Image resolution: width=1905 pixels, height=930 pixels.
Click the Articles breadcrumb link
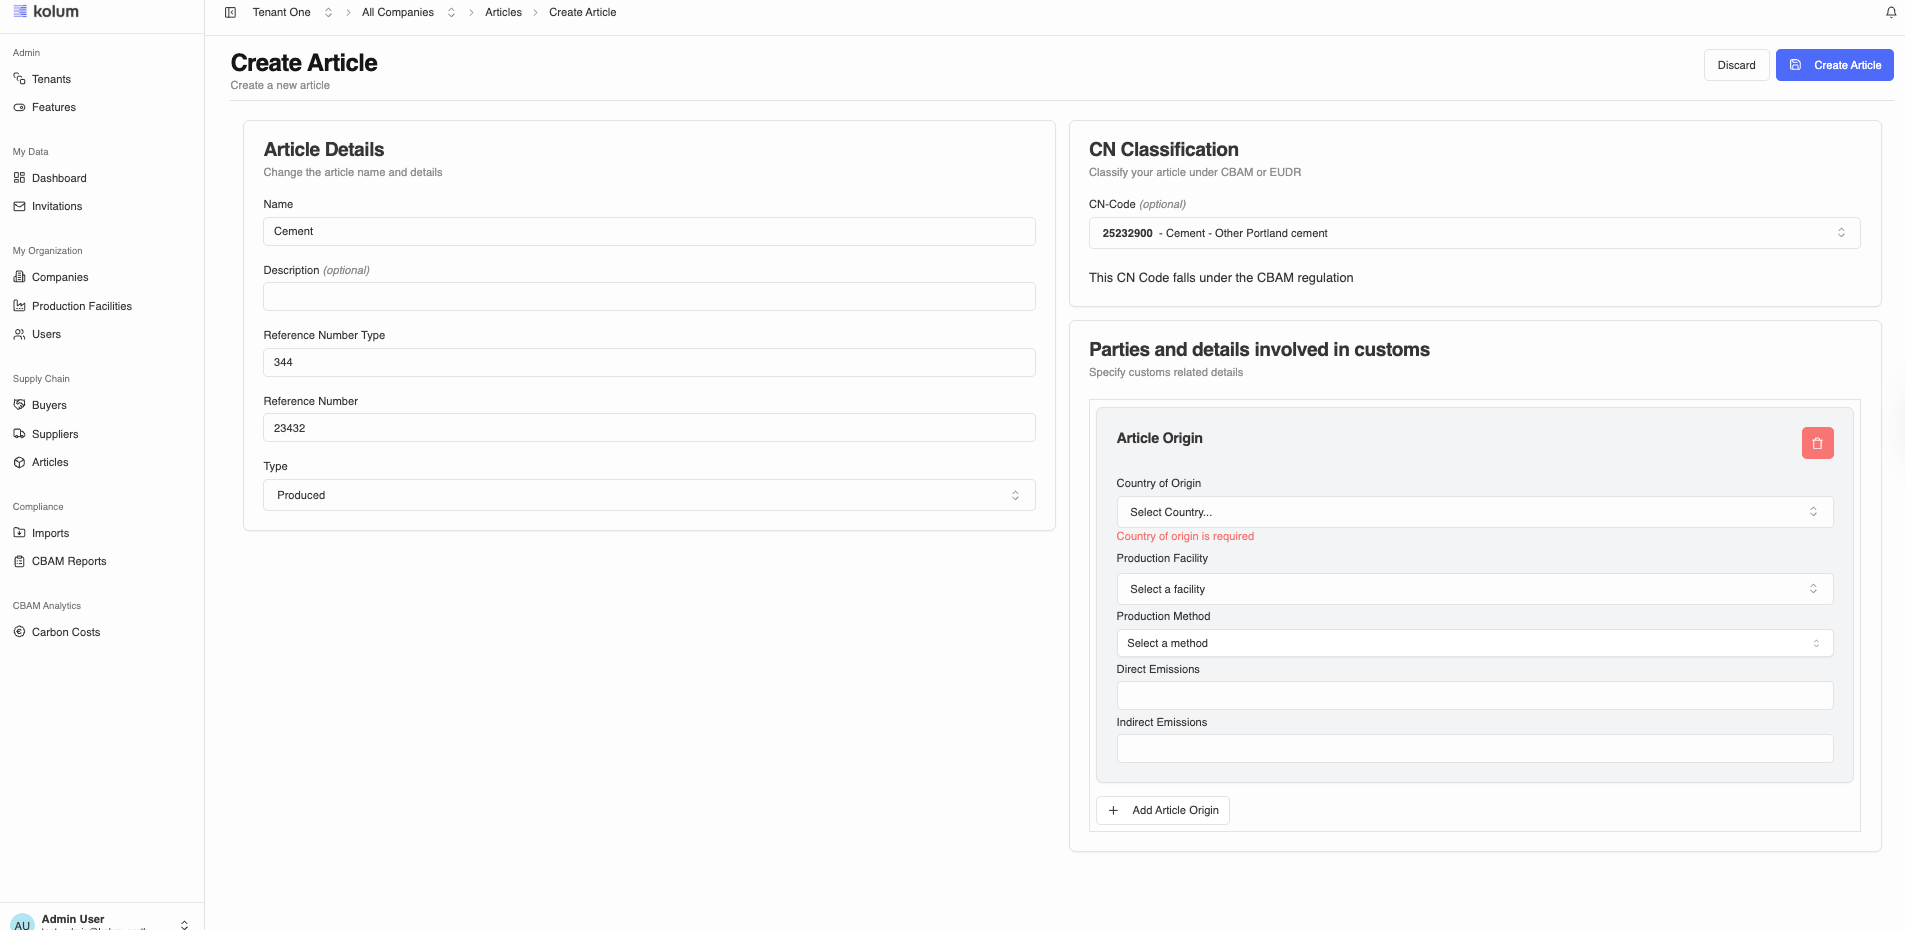[x=503, y=12]
